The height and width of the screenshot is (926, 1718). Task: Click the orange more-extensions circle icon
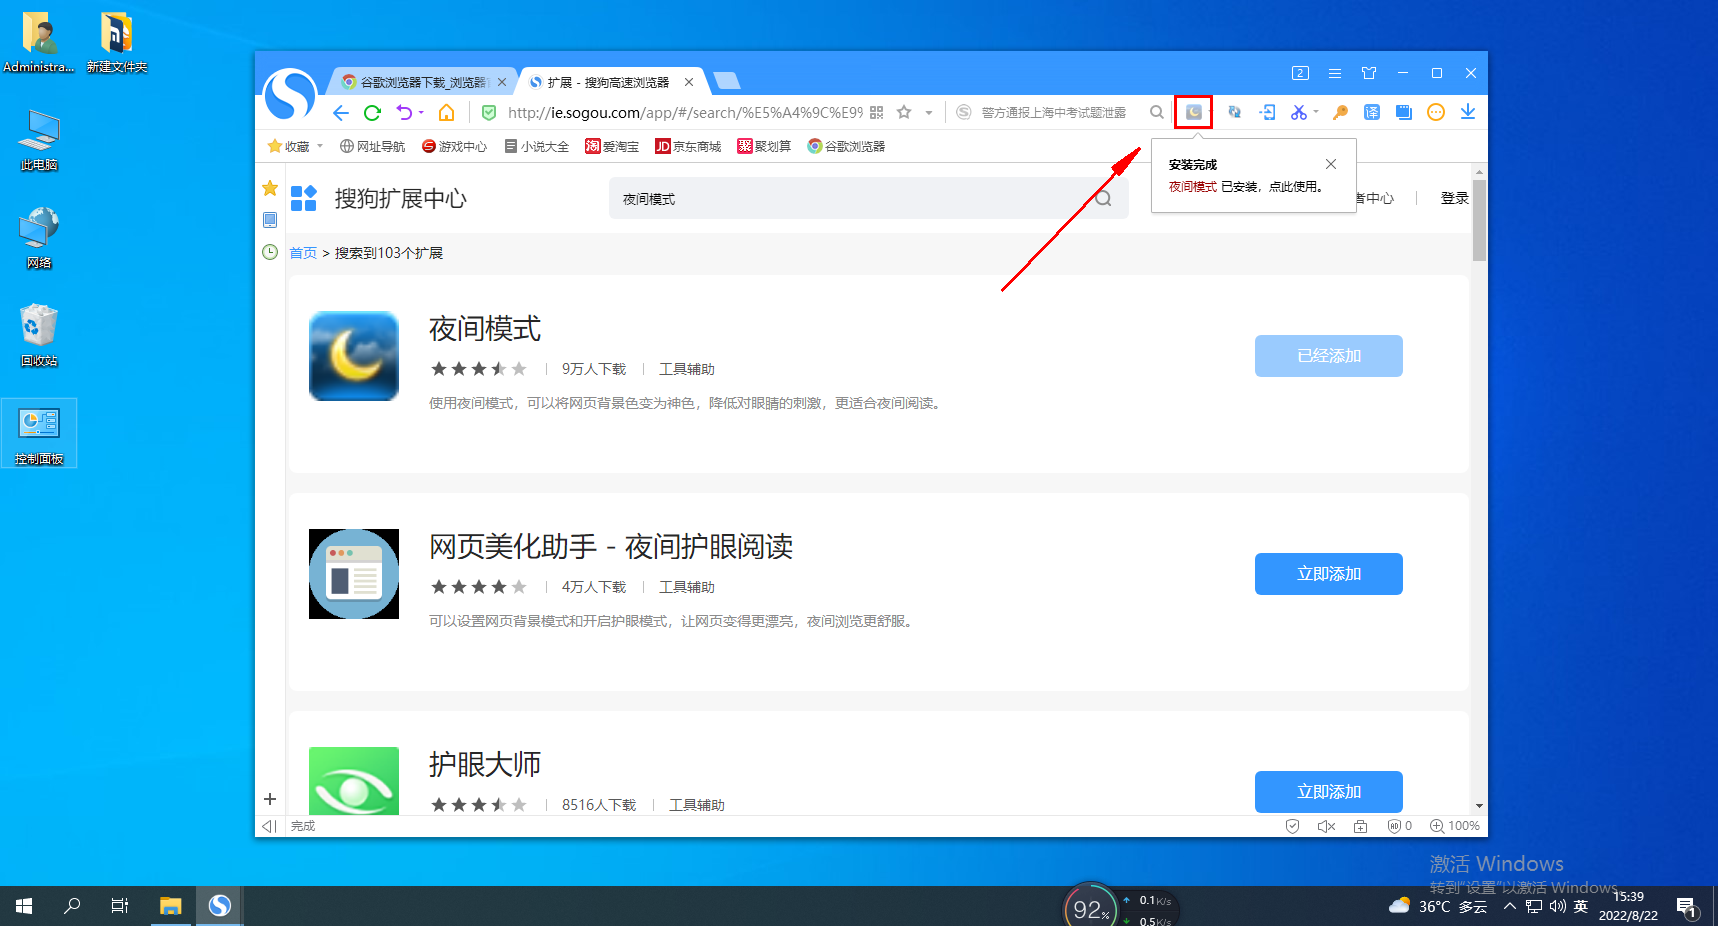point(1436,112)
